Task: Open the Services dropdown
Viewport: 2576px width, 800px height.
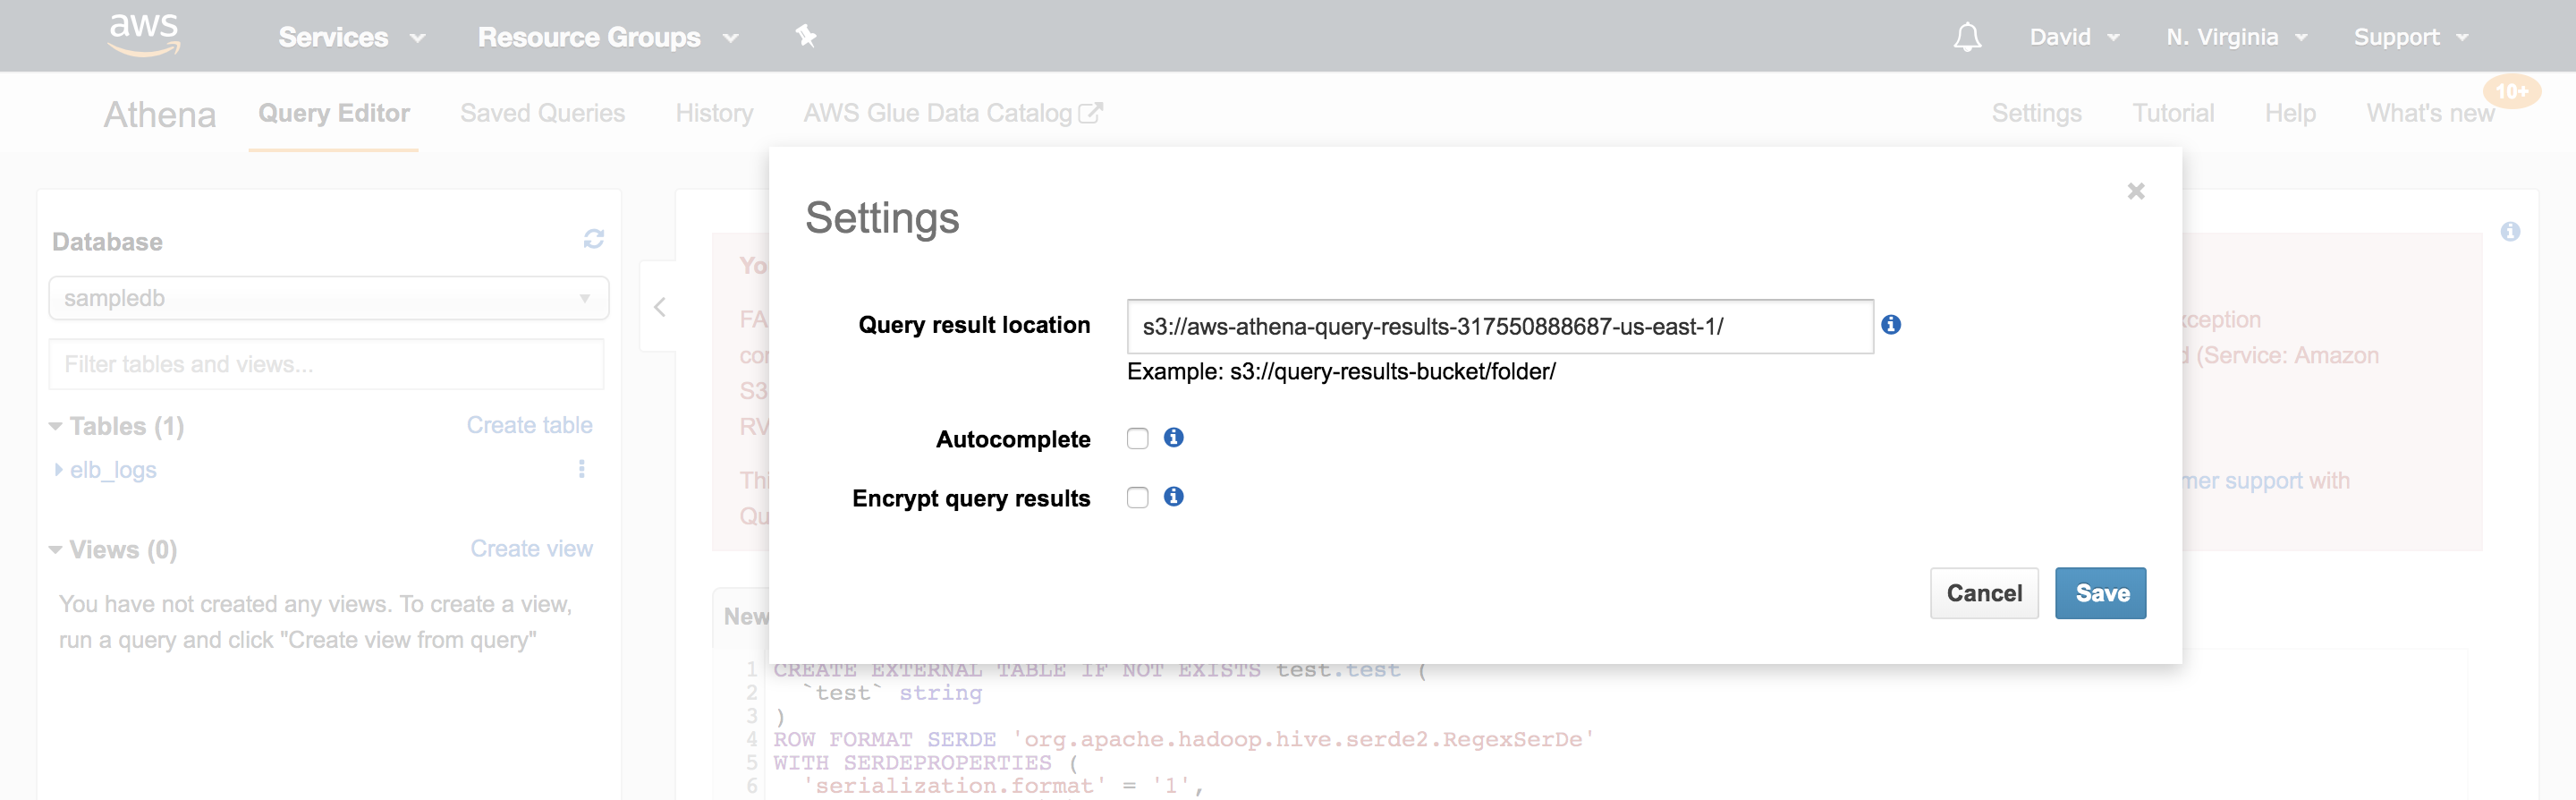Action: pos(352,37)
